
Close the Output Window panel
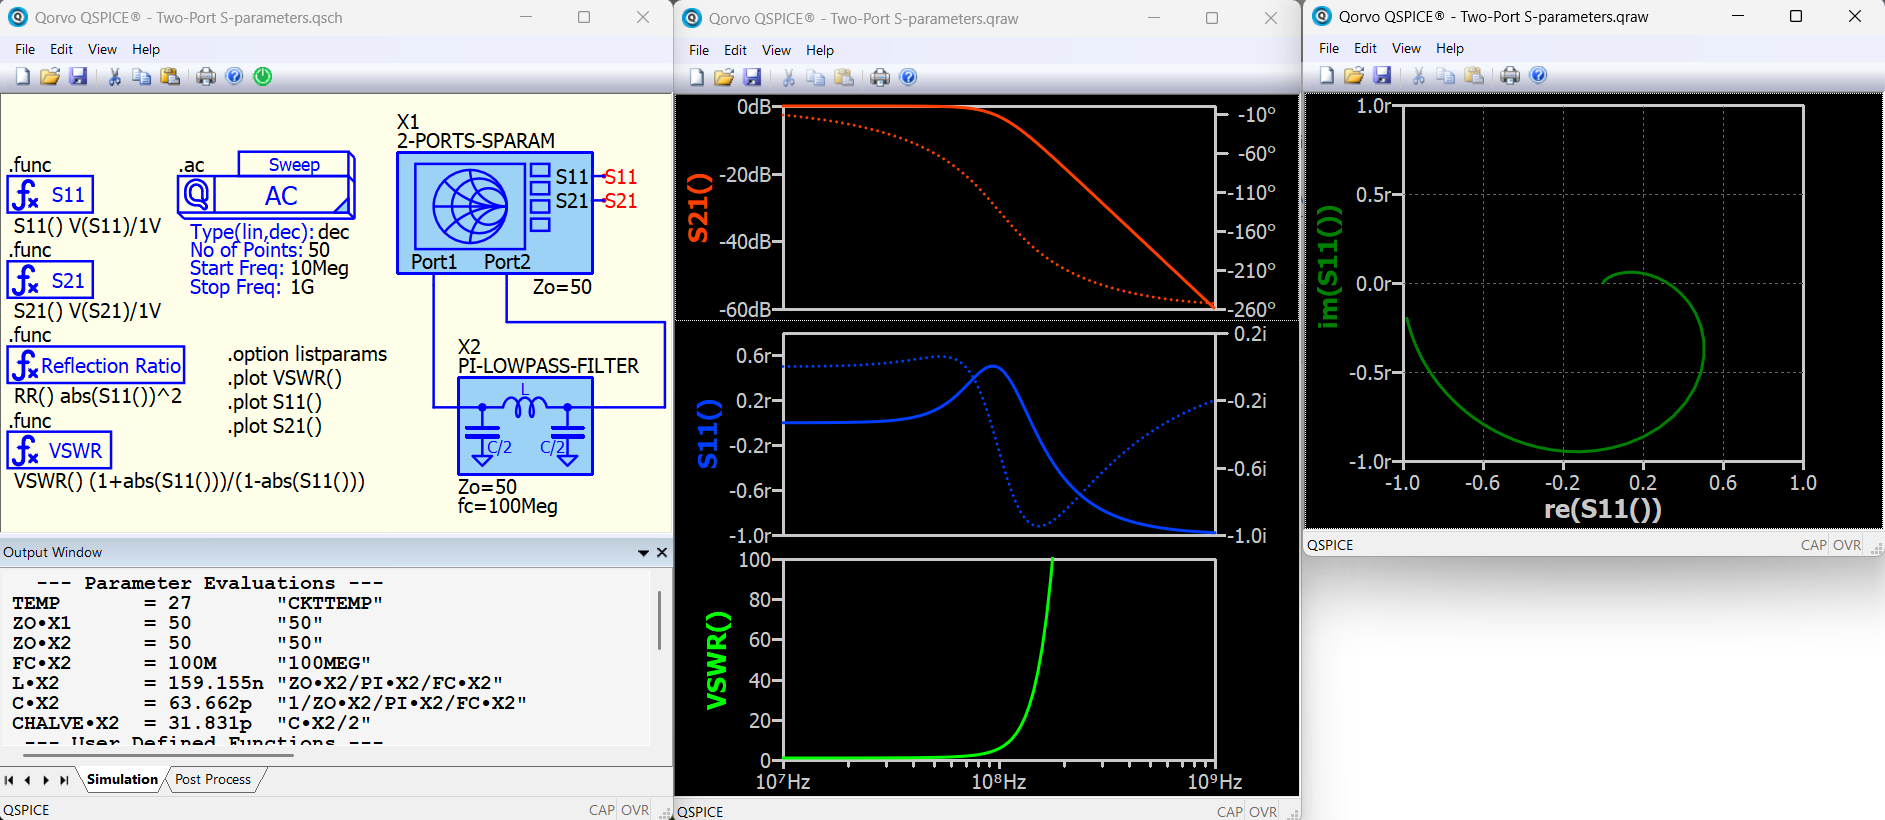(662, 552)
